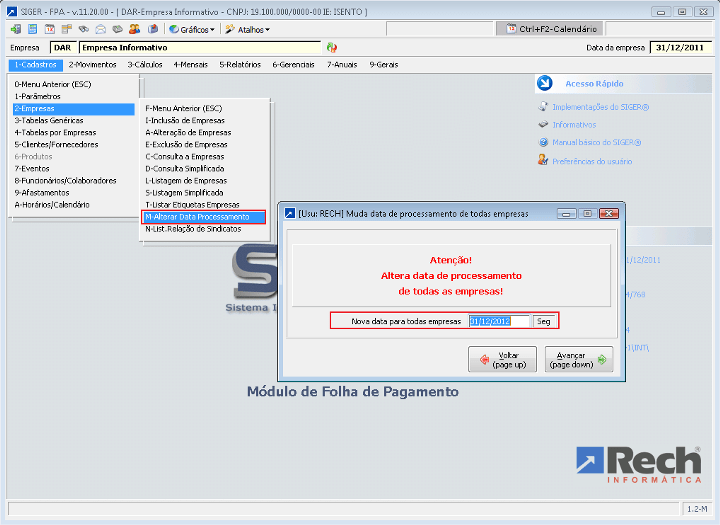Click the Ctrl+F2-Calendário button
This screenshot has height=525, width=720.
550,29
